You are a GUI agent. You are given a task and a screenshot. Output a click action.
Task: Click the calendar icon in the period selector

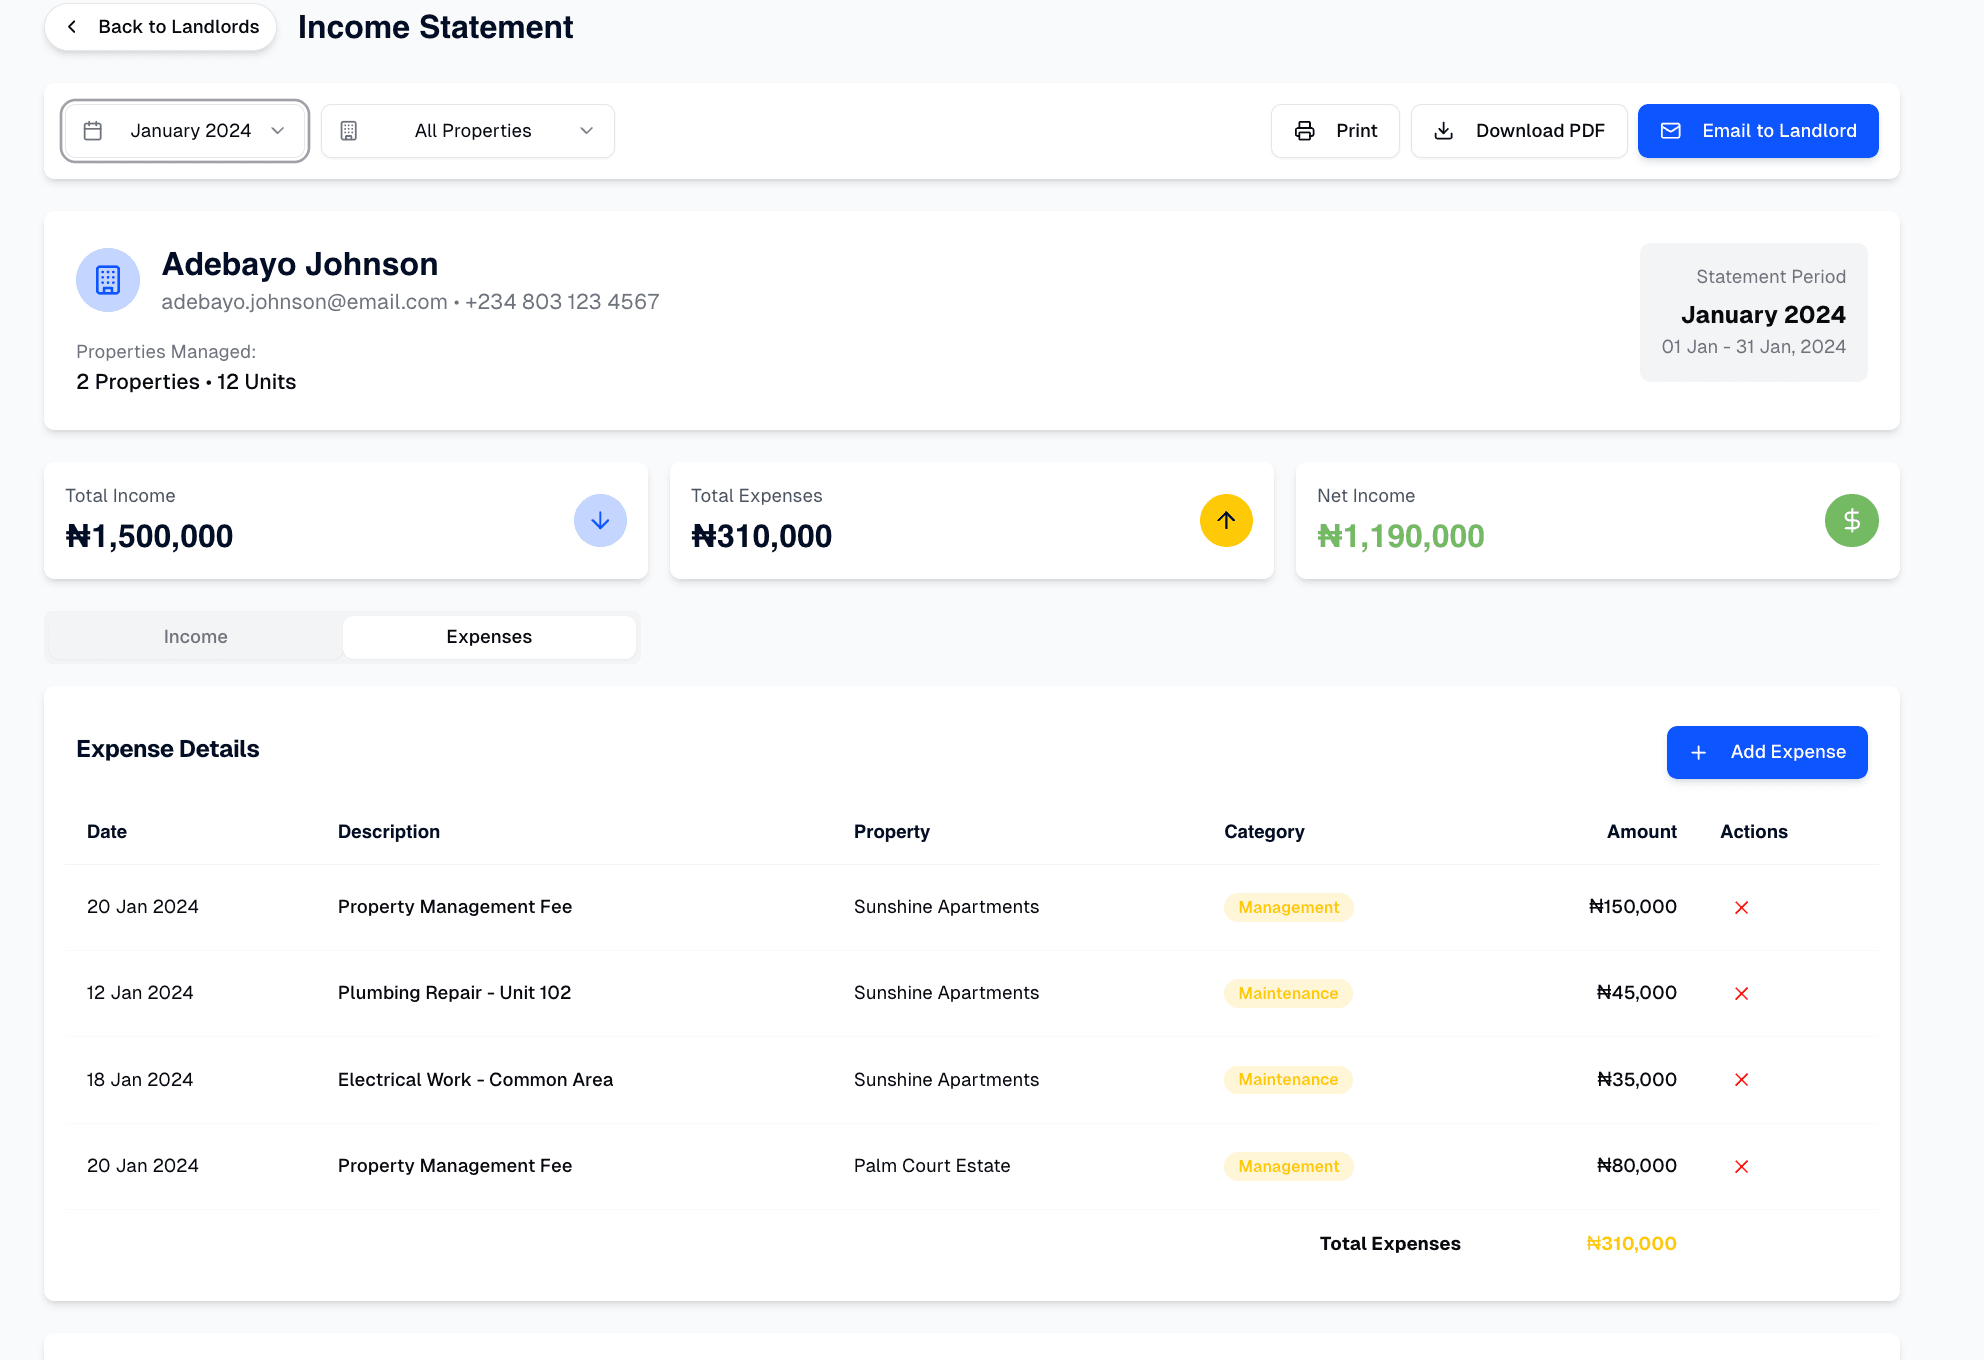pyautogui.click(x=93, y=130)
